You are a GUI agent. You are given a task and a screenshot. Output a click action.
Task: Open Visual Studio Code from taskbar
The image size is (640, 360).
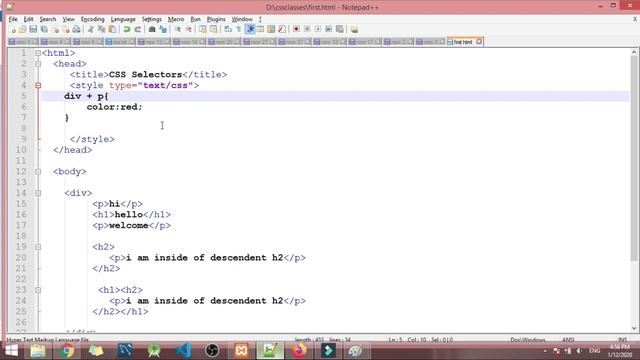183,351
